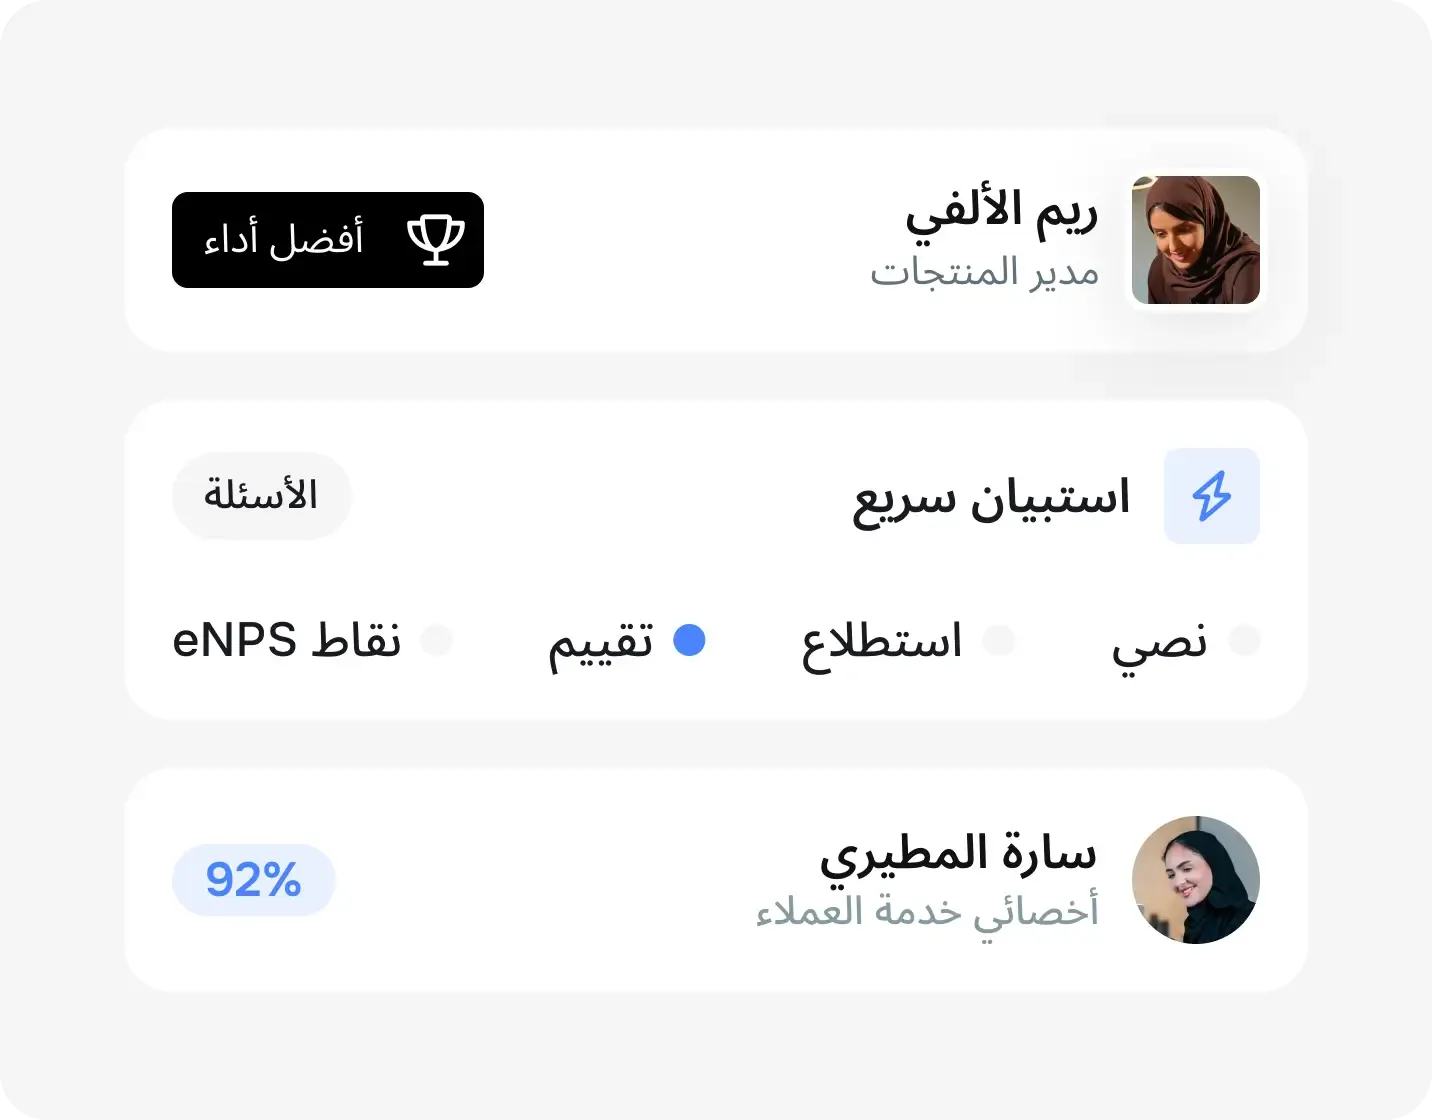The image size is (1432, 1120).
Task: Click the 92% percentage badge
Action: pos(253,880)
